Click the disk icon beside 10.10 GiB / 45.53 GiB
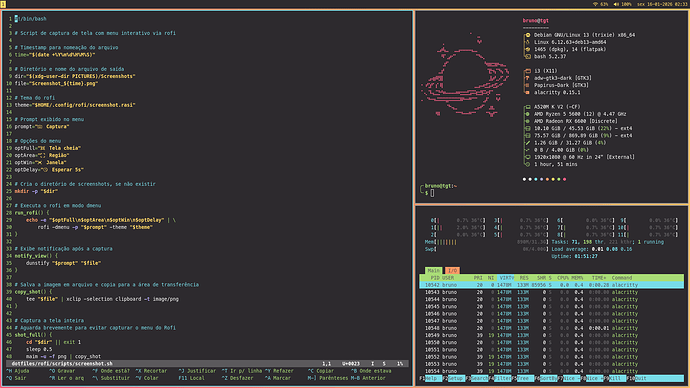 point(528,128)
